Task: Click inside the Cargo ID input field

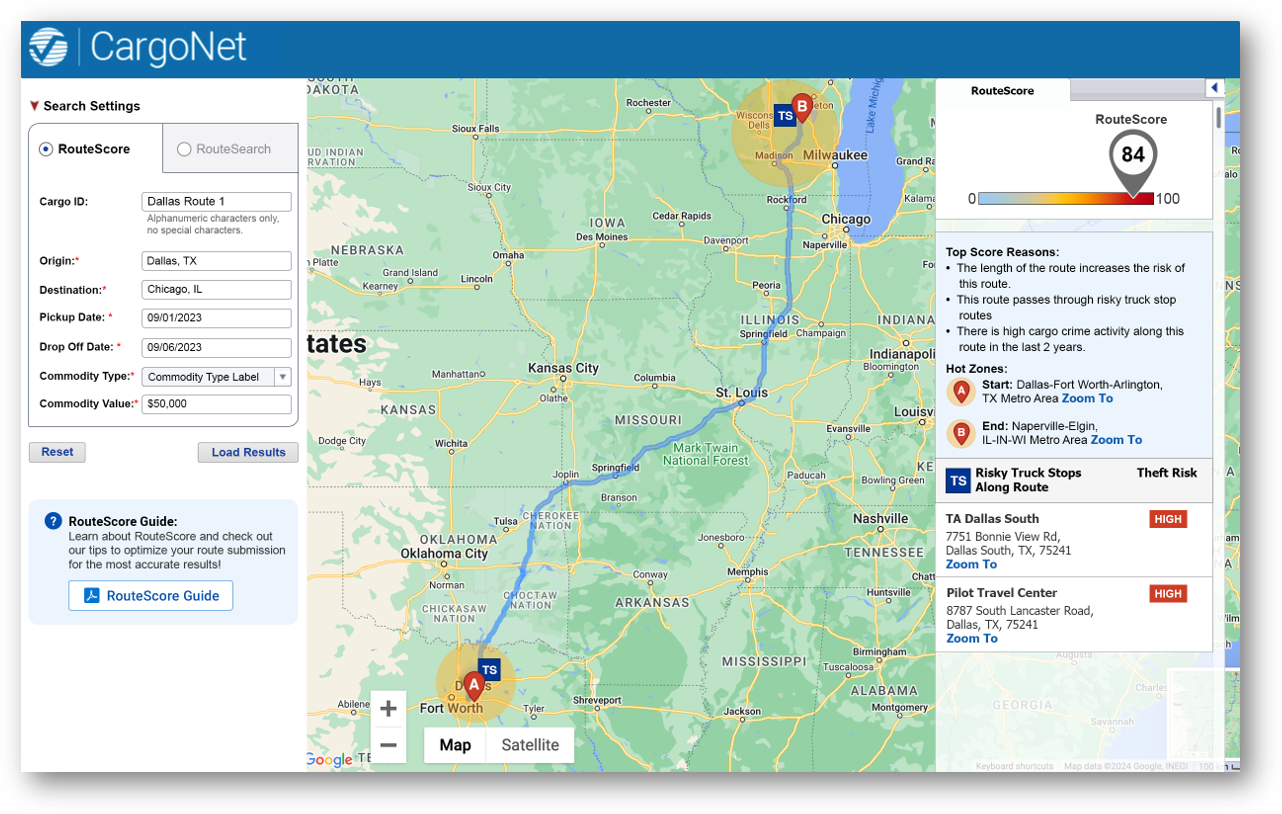Action: [x=216, y=201]
